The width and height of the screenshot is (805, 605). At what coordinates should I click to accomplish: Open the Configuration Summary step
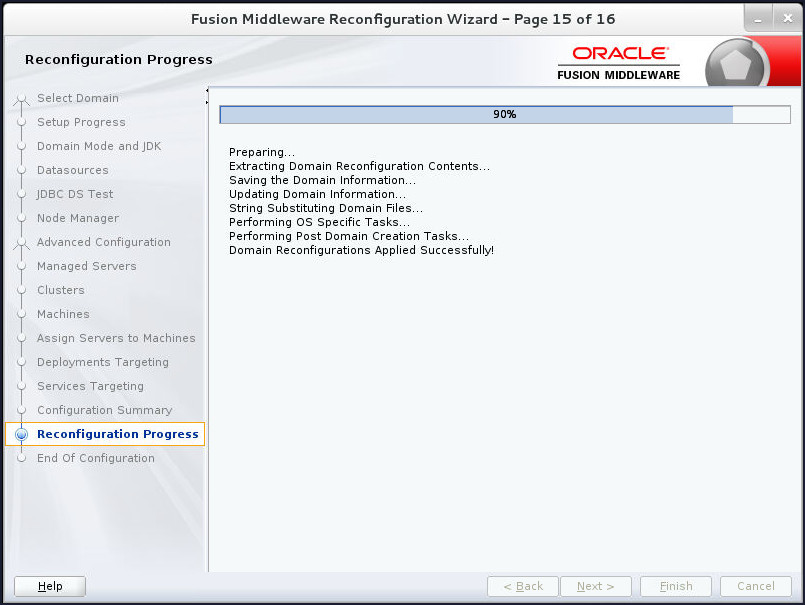click(x=105, y=410)
